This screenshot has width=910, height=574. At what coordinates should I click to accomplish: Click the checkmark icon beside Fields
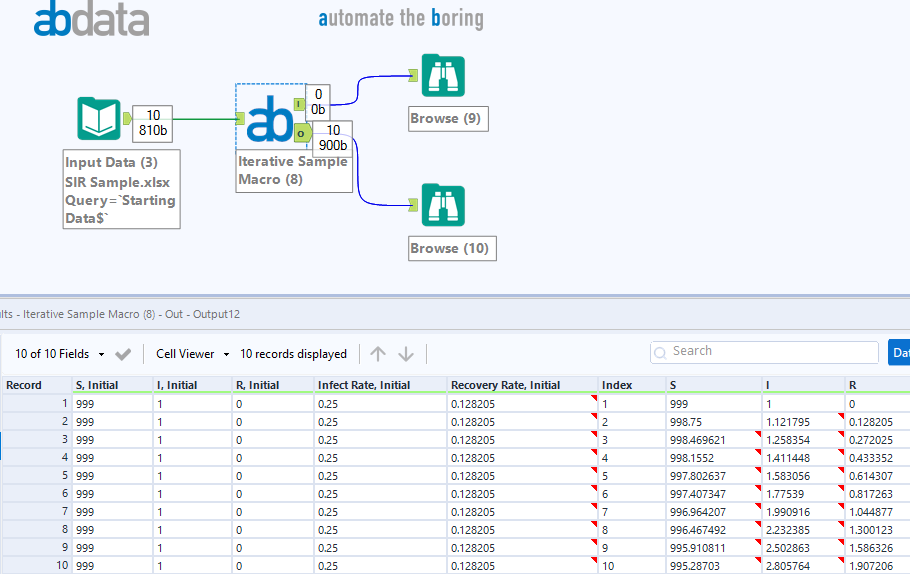point(123,354)
